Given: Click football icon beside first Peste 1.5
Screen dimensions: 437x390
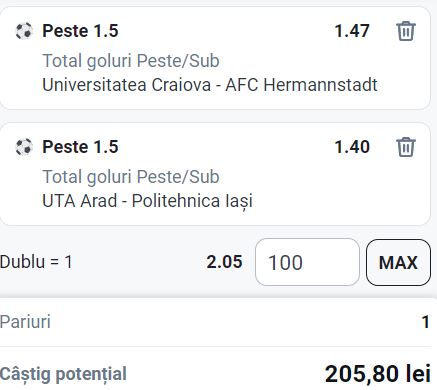Looking at the screenshot, I should click(x=24, y=31).
